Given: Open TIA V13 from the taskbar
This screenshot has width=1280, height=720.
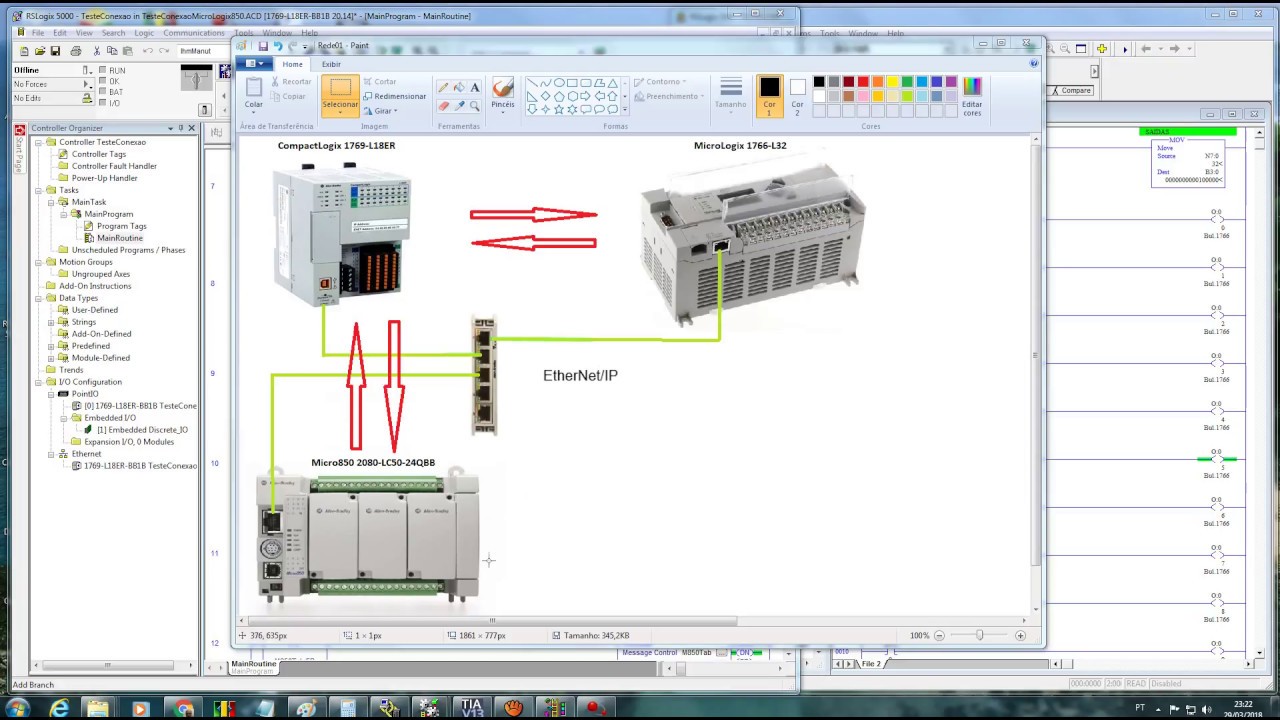Looking at the screenshot, I should pos(471,708).
